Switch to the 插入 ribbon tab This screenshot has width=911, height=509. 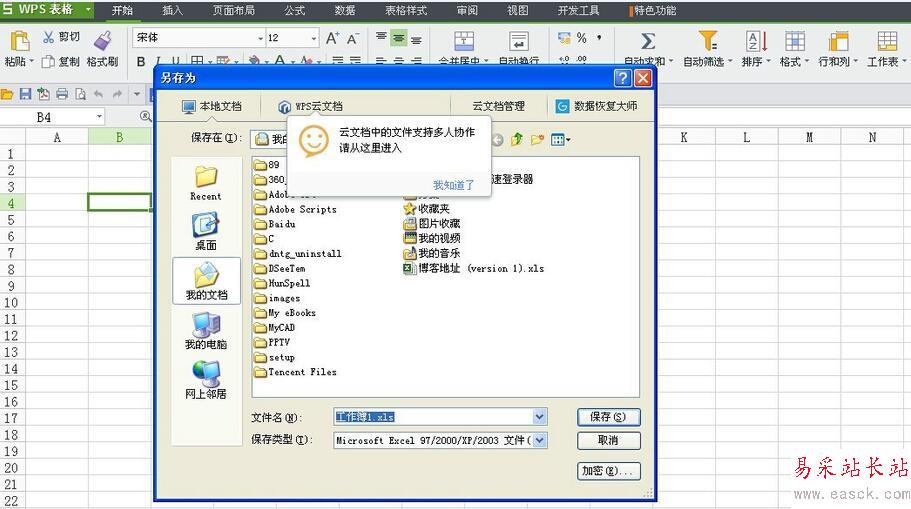click(x=172, y=10)
